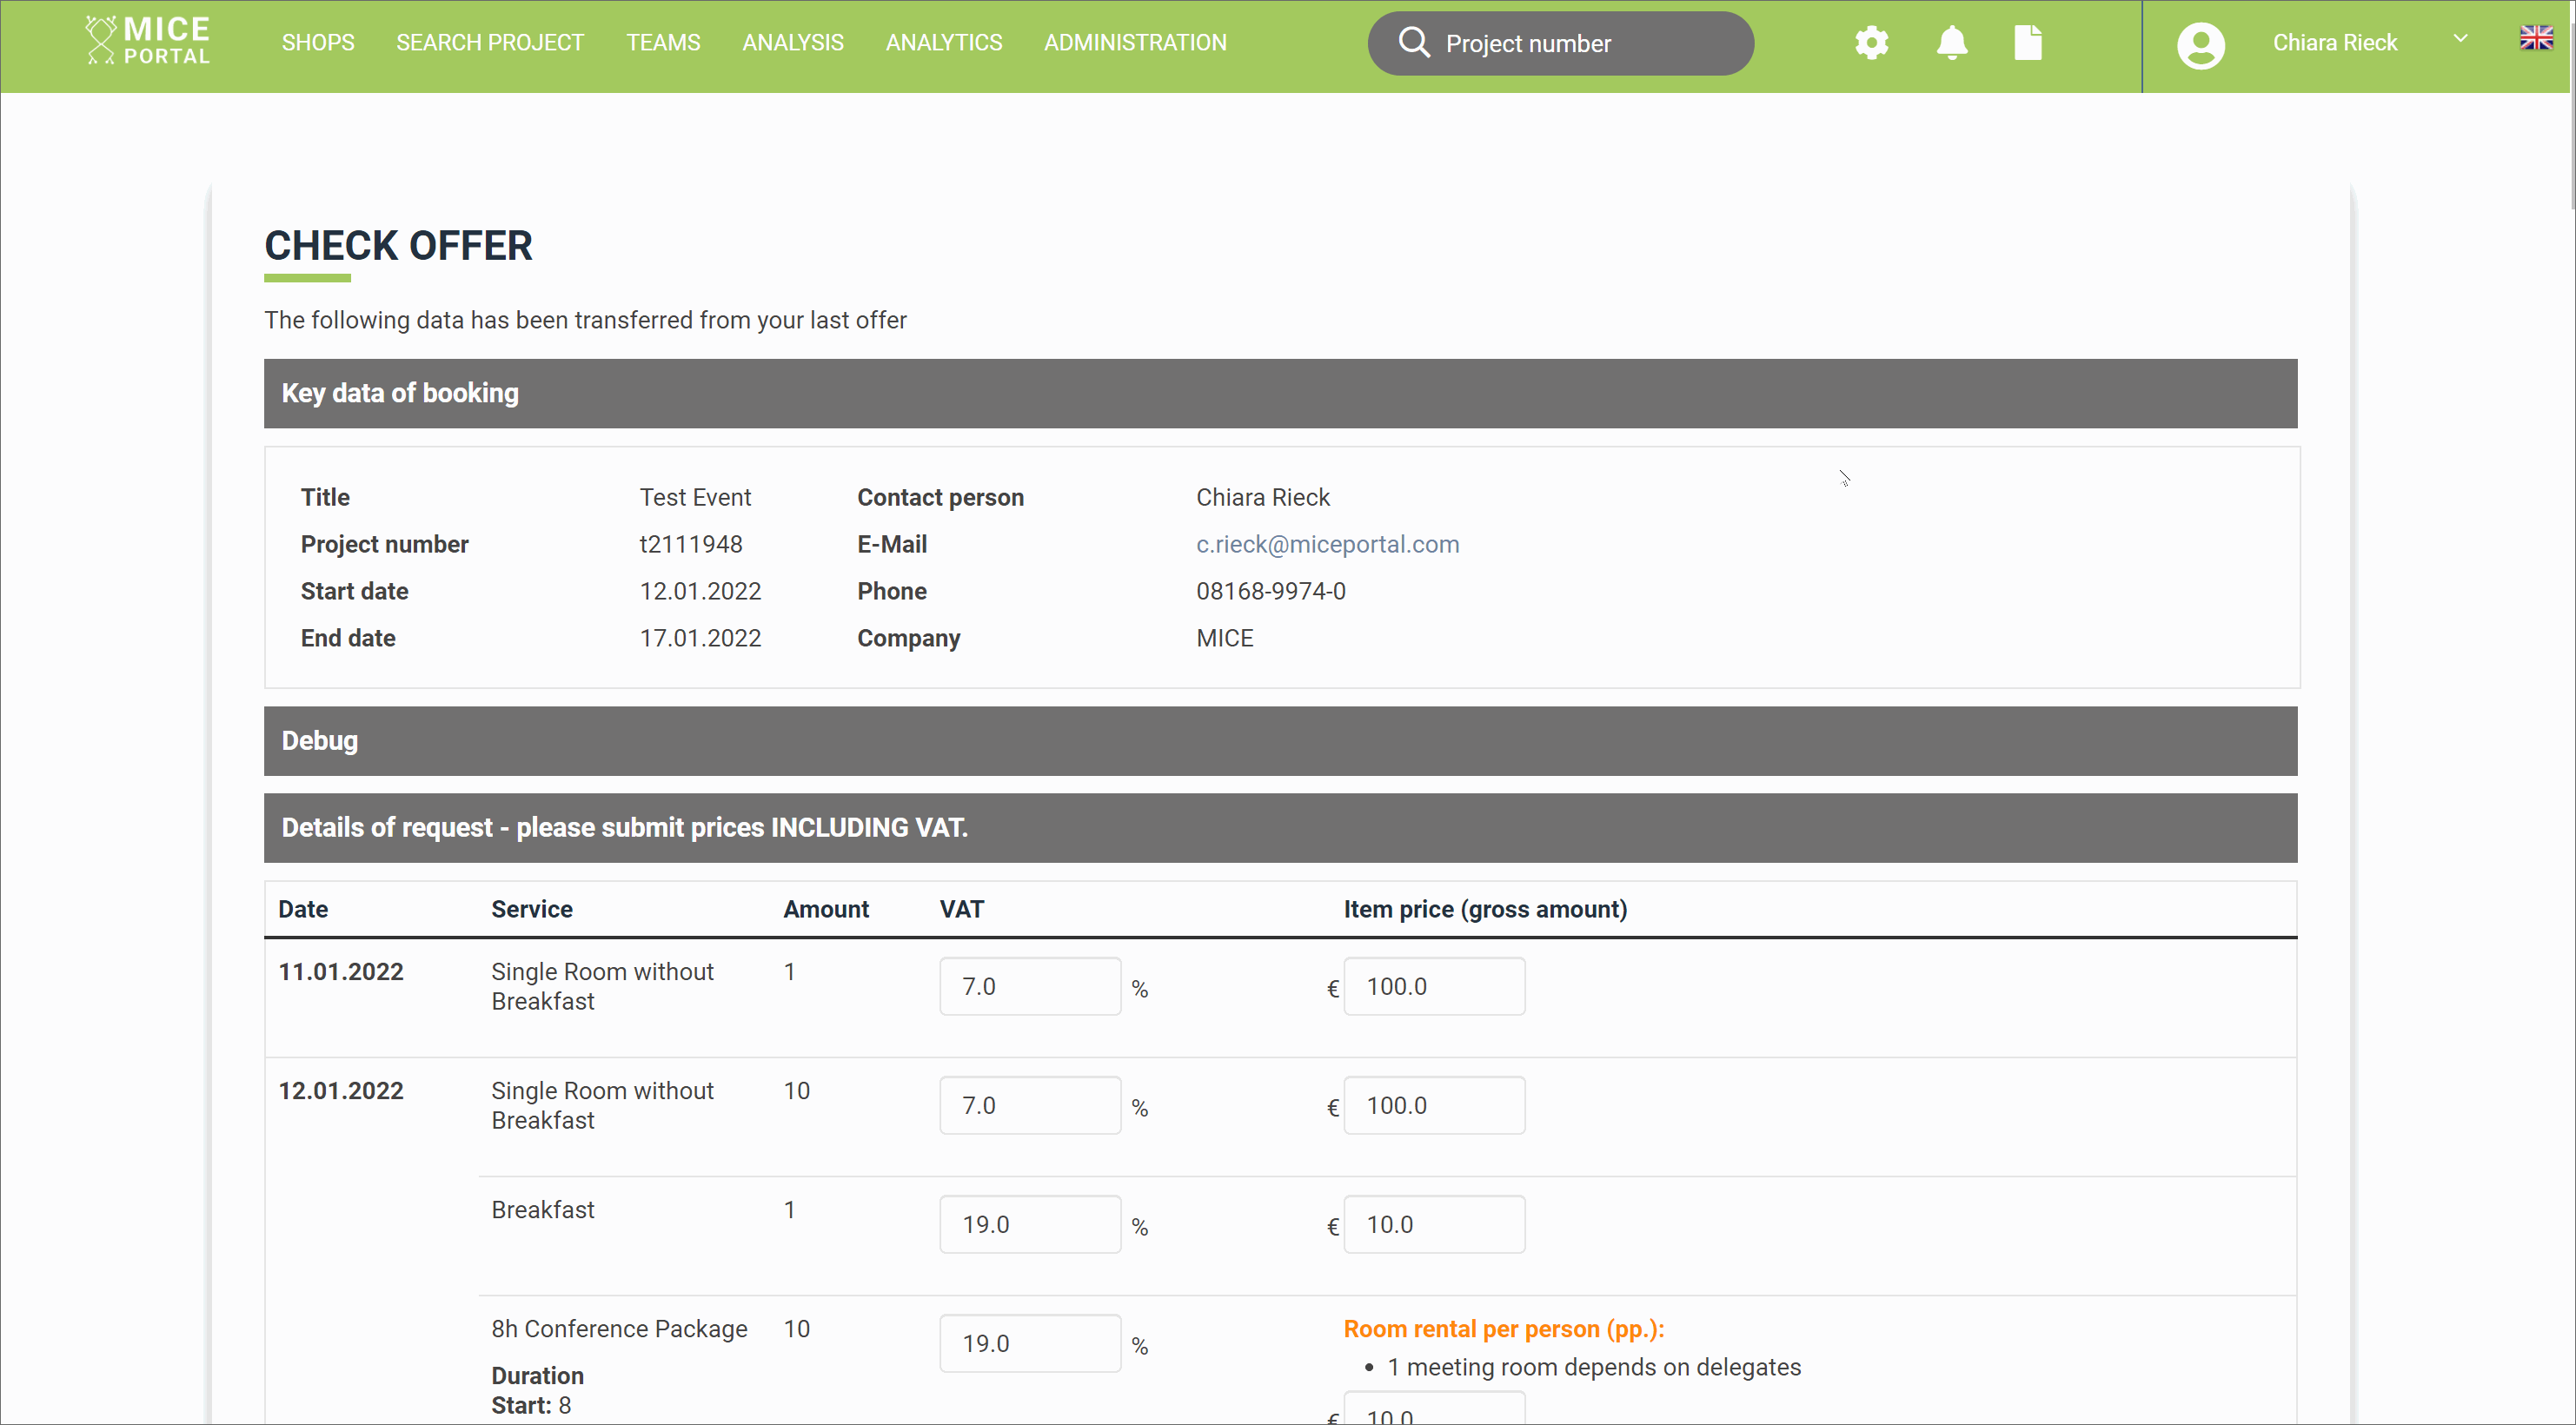Screen dimensions: 2576x1425
Task: Click '1 meeting room depends on delegates' text
Action: tap(1594, 1367)
